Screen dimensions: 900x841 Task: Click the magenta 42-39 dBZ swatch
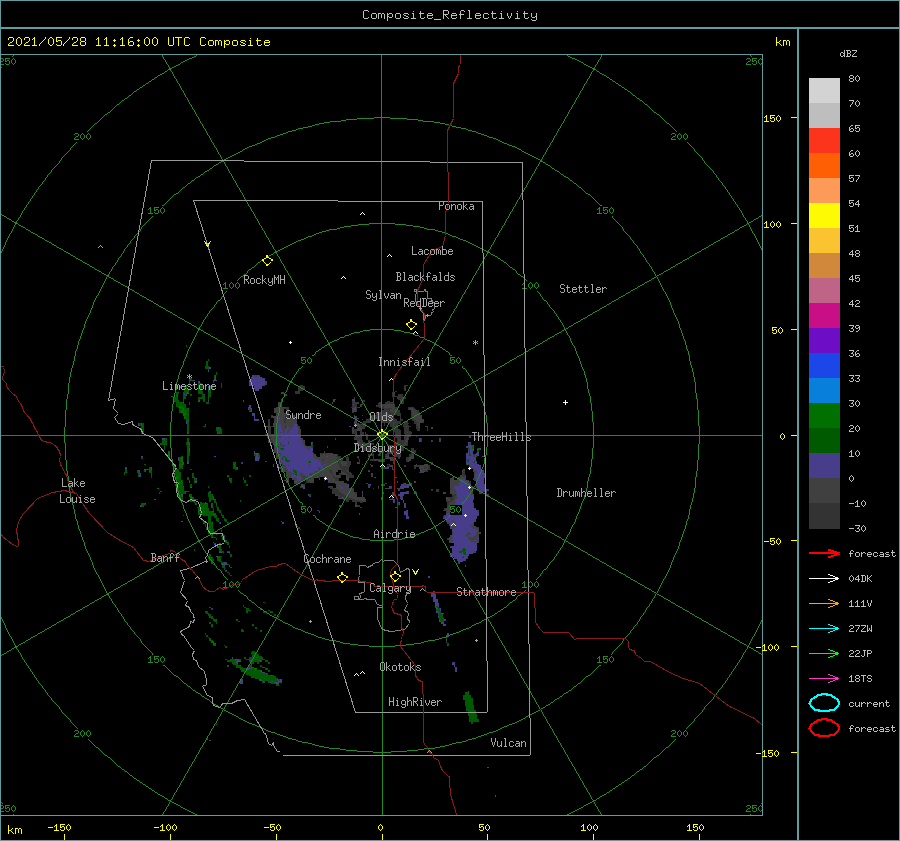824,316
